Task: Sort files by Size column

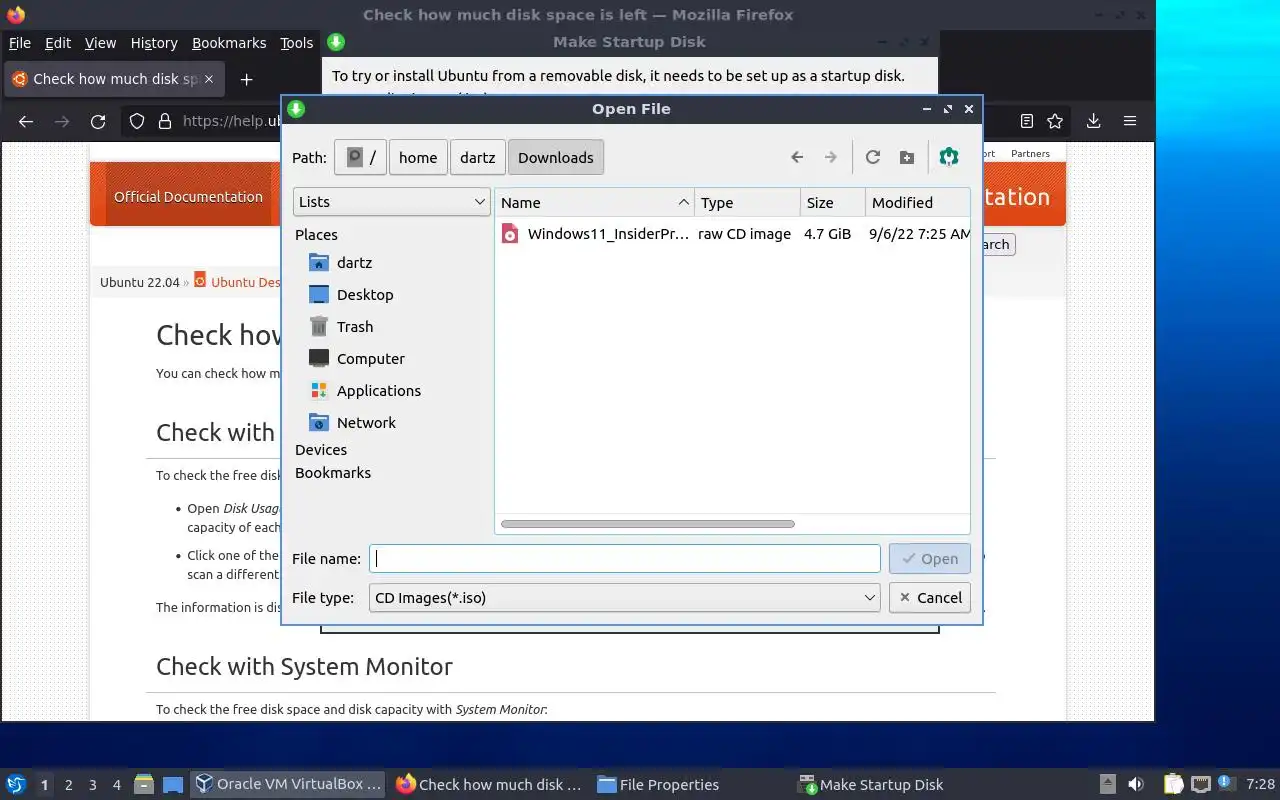Action: 833,202
